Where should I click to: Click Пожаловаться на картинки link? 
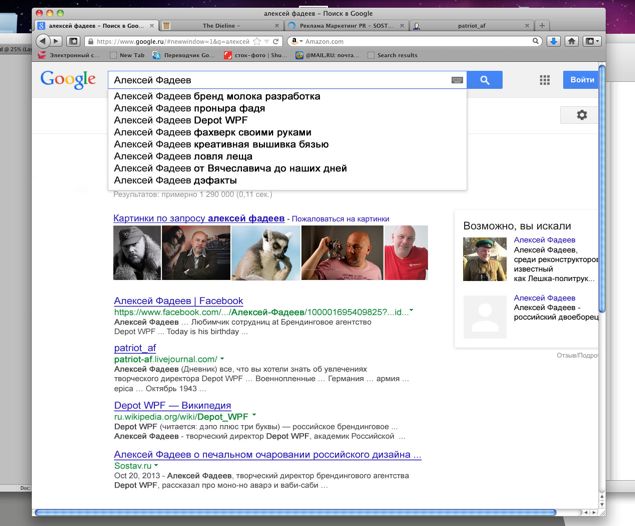click(340, 219)
